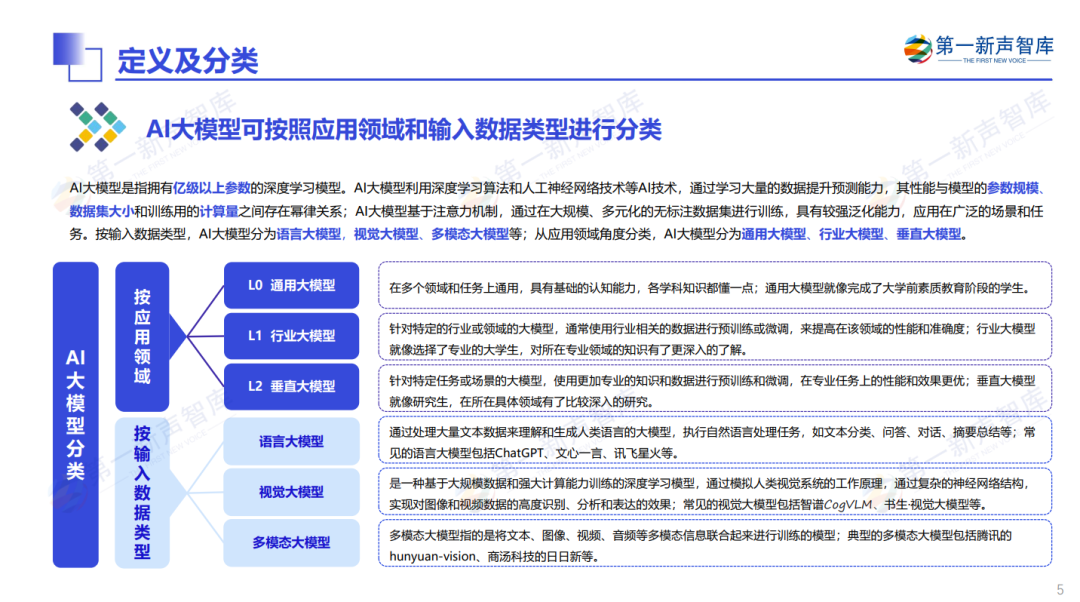Click the colorful diamond cluster icon
Screen dimensions: 1080x602
[x=98, y=127]
